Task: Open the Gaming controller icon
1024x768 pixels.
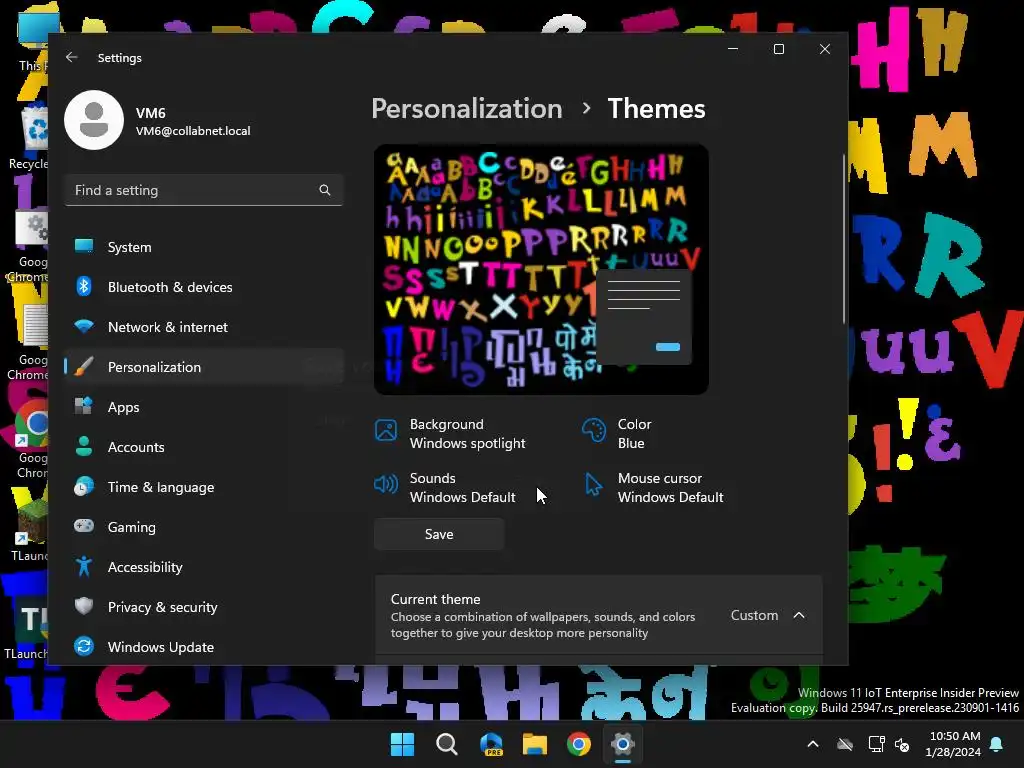Action: 84,526
